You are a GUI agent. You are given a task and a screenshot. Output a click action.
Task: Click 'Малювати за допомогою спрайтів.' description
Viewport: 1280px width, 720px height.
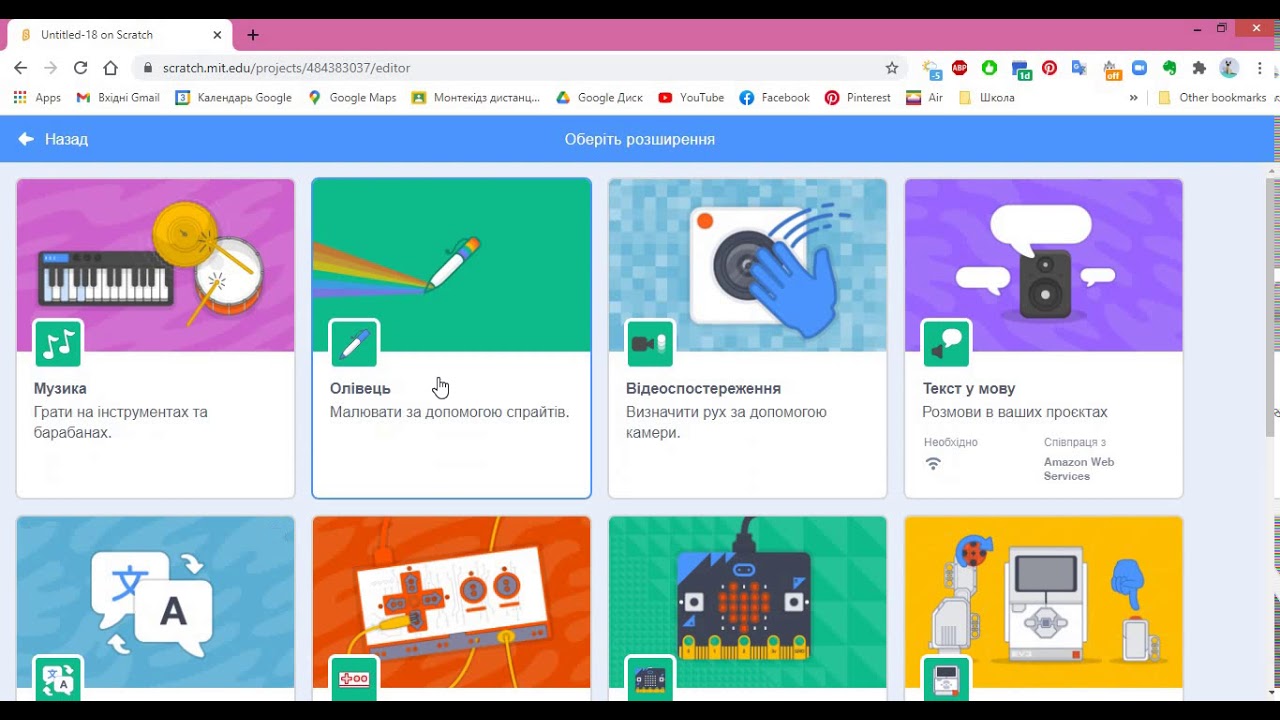[x=449, y=412]
